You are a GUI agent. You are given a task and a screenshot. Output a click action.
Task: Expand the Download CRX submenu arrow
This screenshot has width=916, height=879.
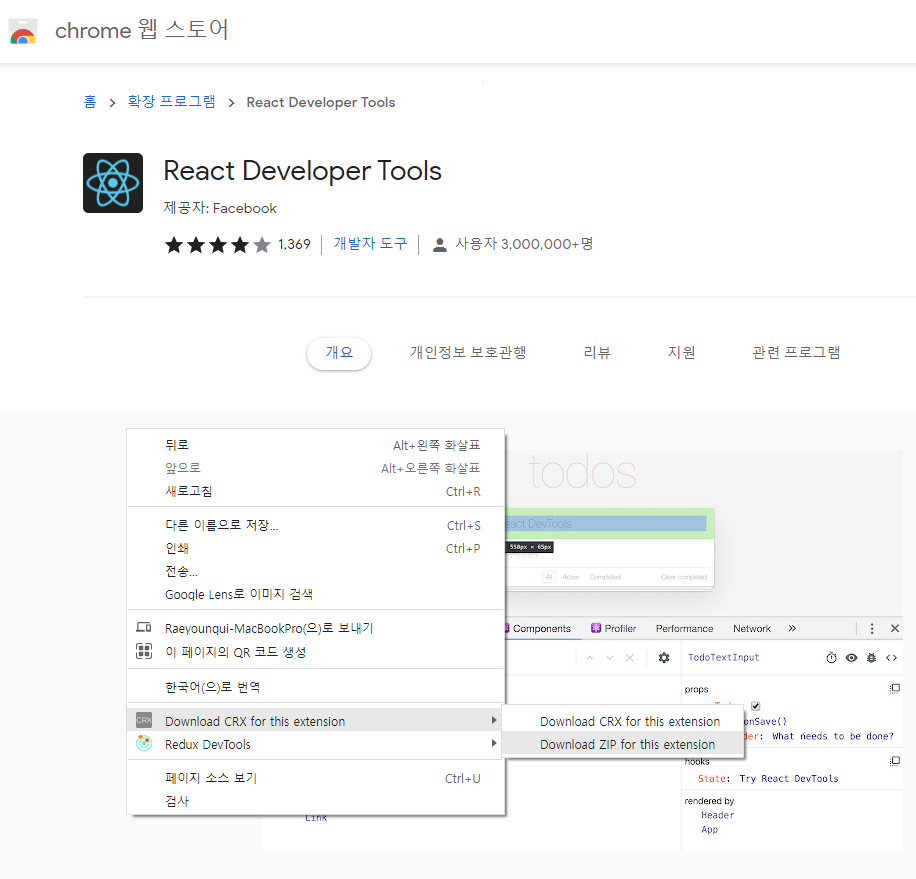pyautogui.click(x=494, y=720)
